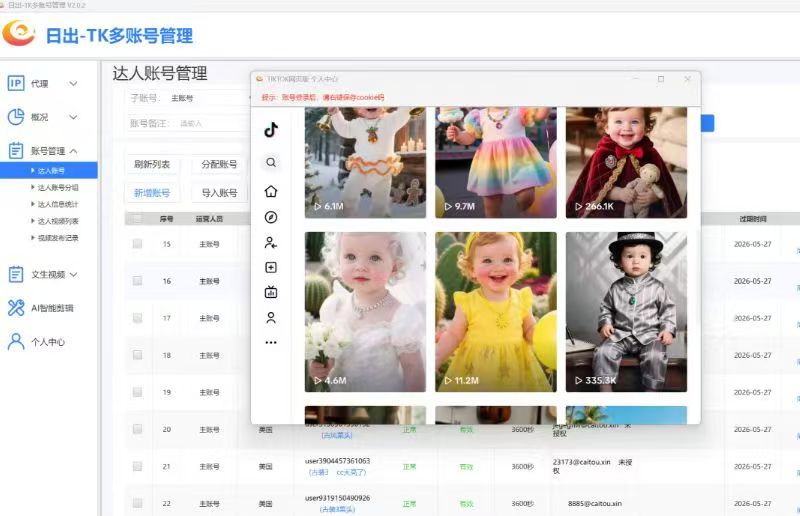Expand the 概况 menu chevron
Viewport: 800px width, 516px height.
(x=73, y=117)
